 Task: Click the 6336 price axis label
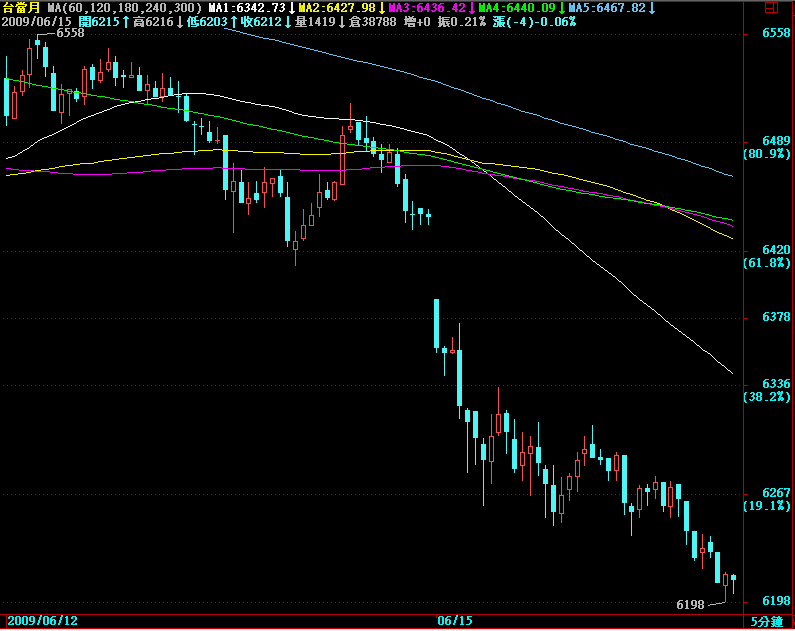777,384
